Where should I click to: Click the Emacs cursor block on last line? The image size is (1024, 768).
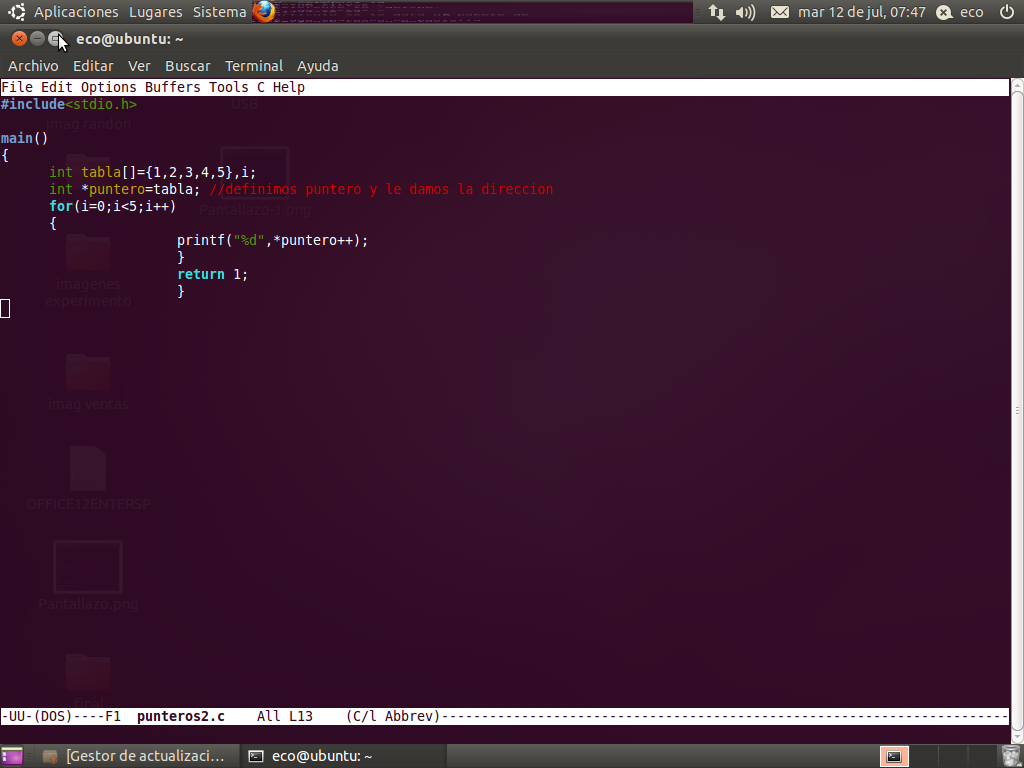click(x=5, y=308)
